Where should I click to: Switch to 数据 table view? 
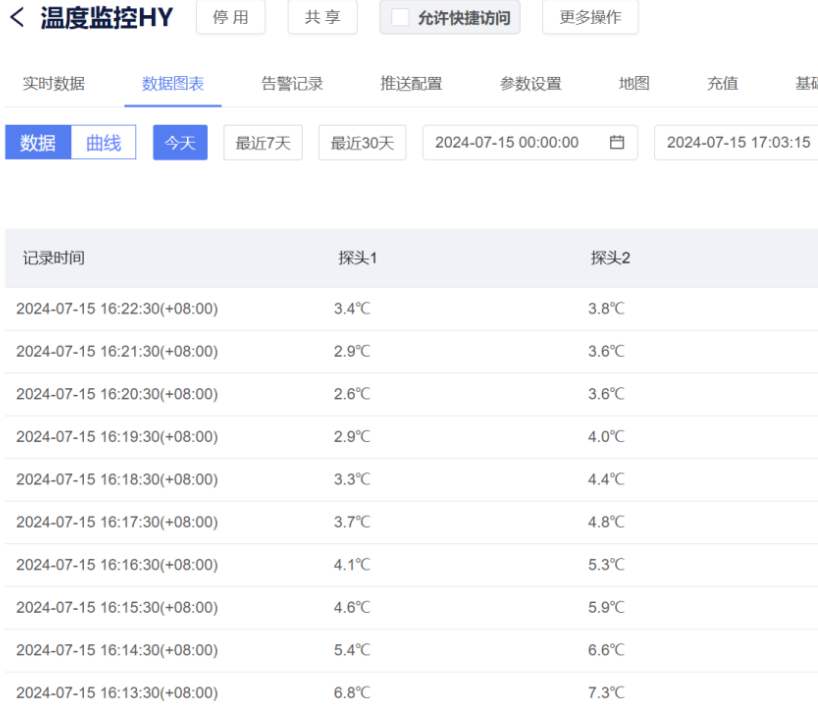point(38,143)
